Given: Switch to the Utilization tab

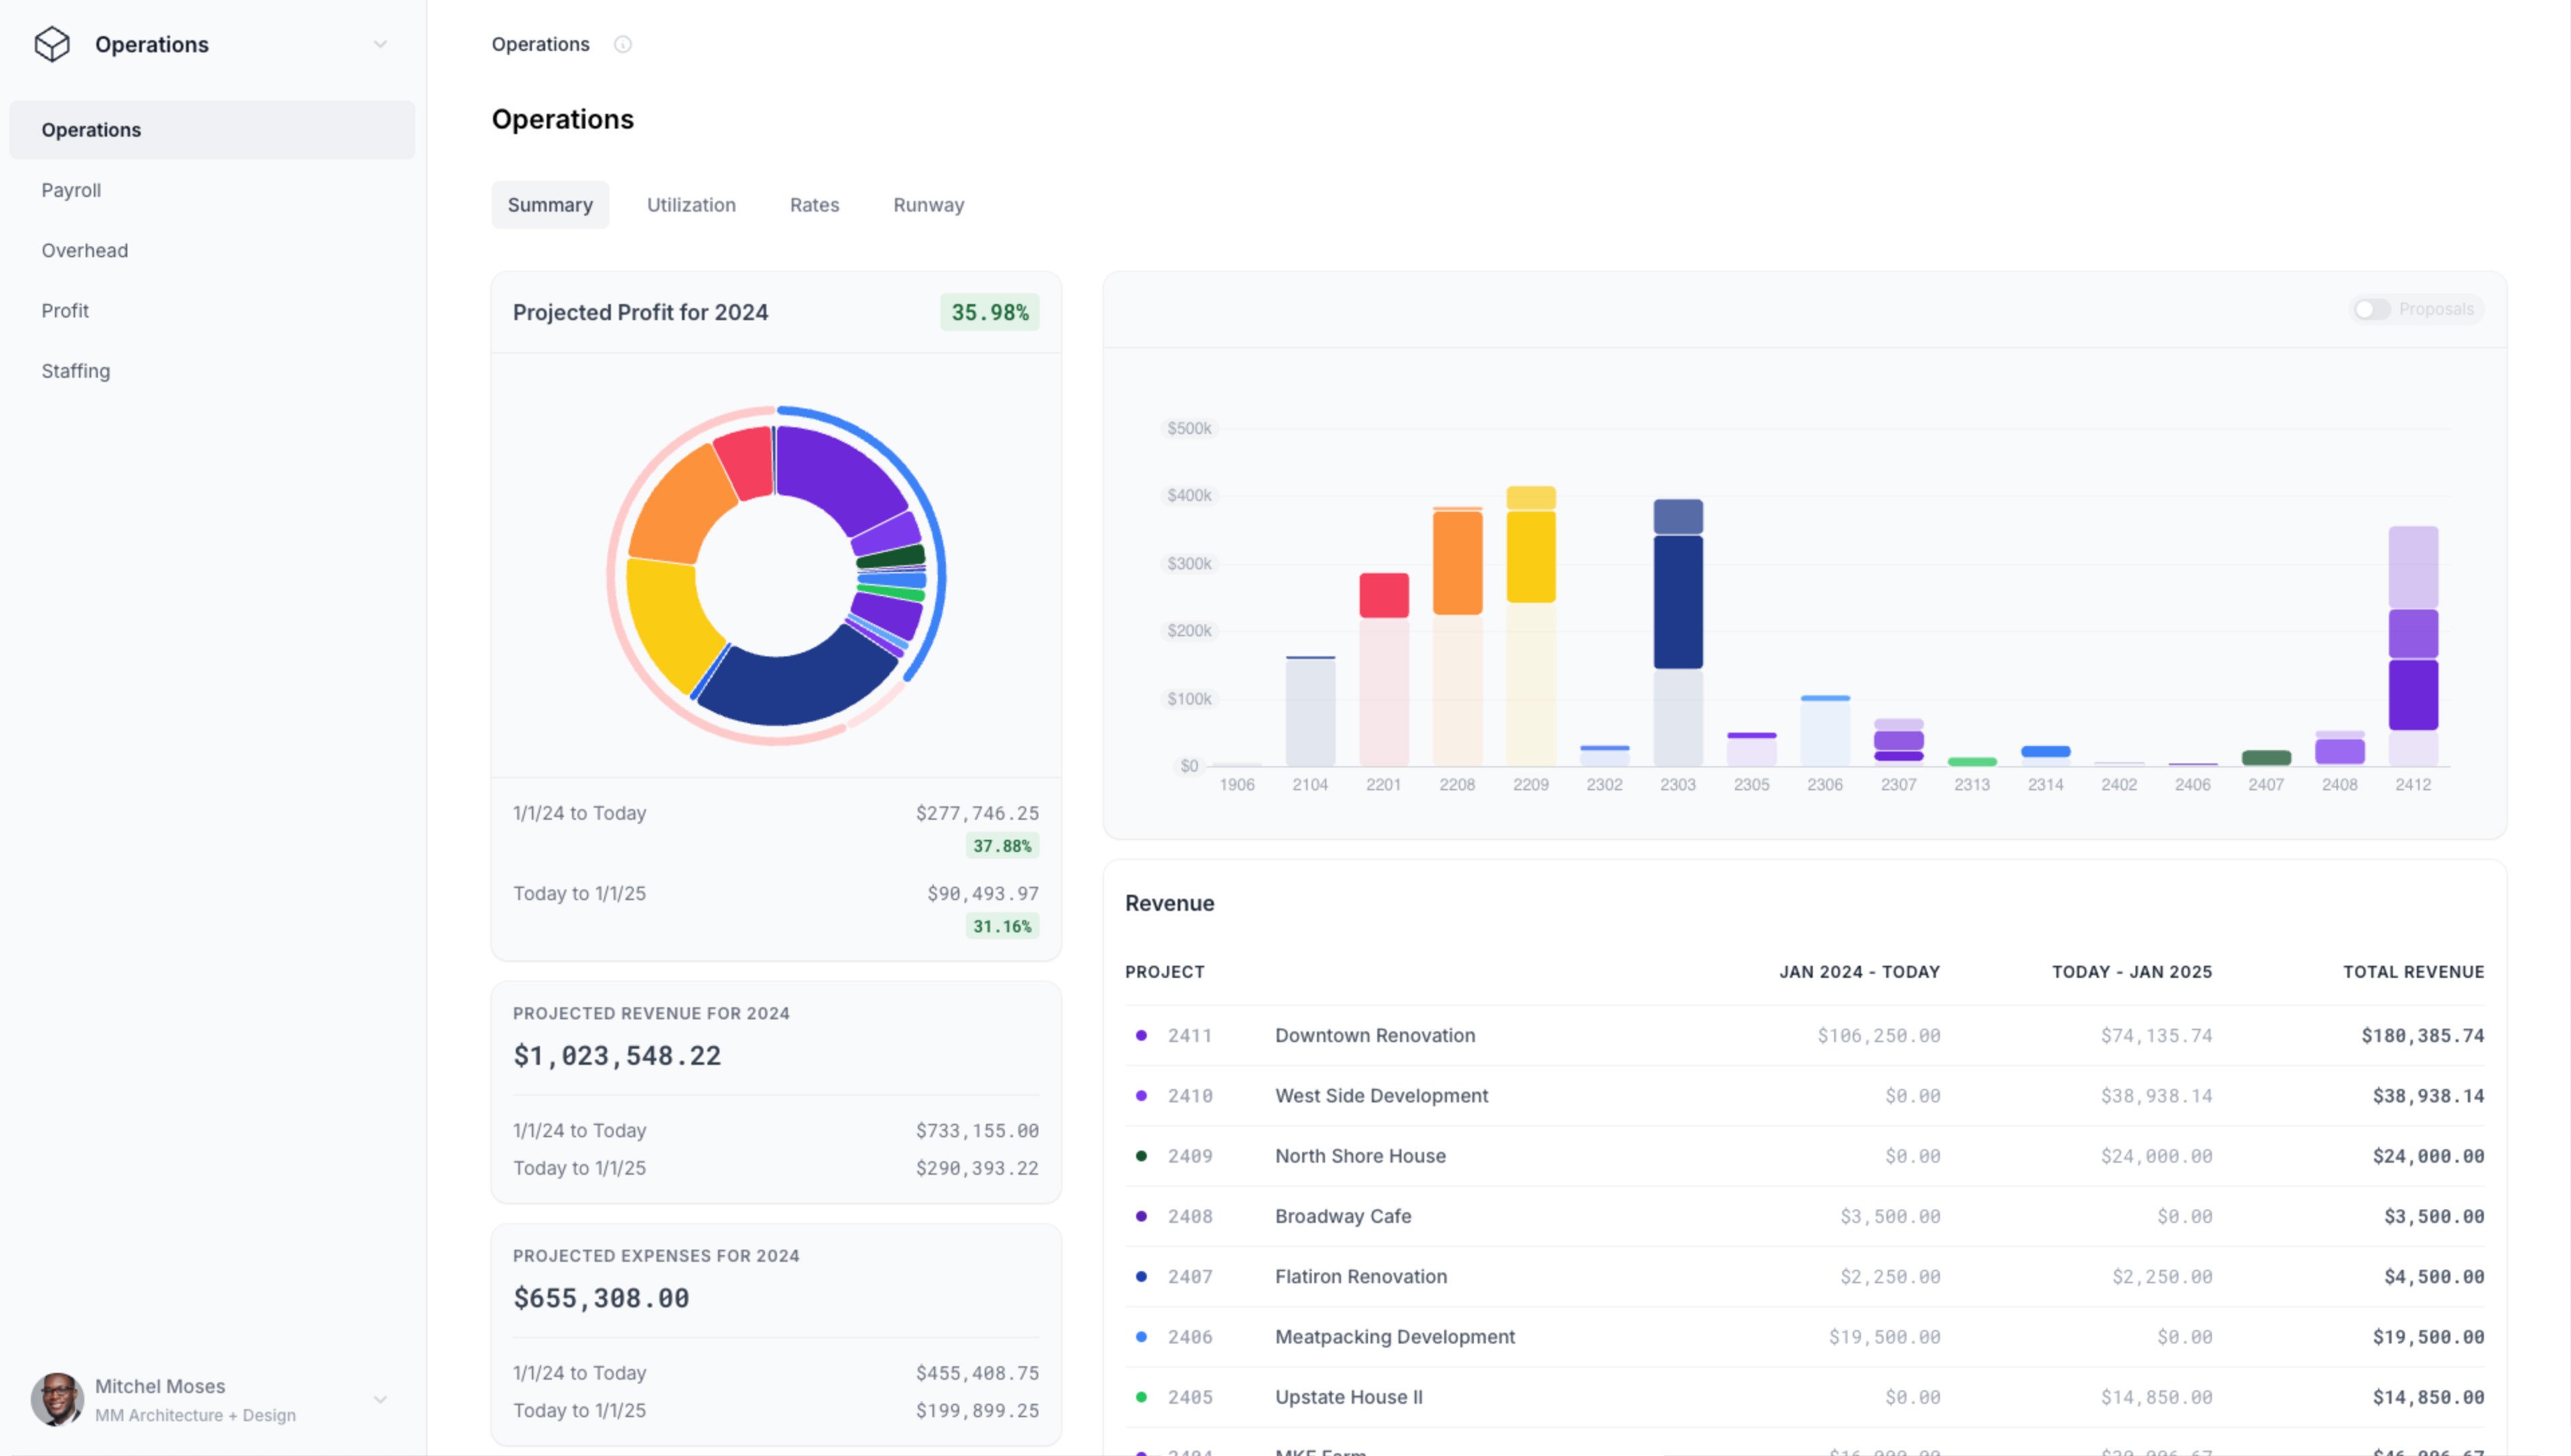Looking at the screenshot, I should [x=691, y=205].
